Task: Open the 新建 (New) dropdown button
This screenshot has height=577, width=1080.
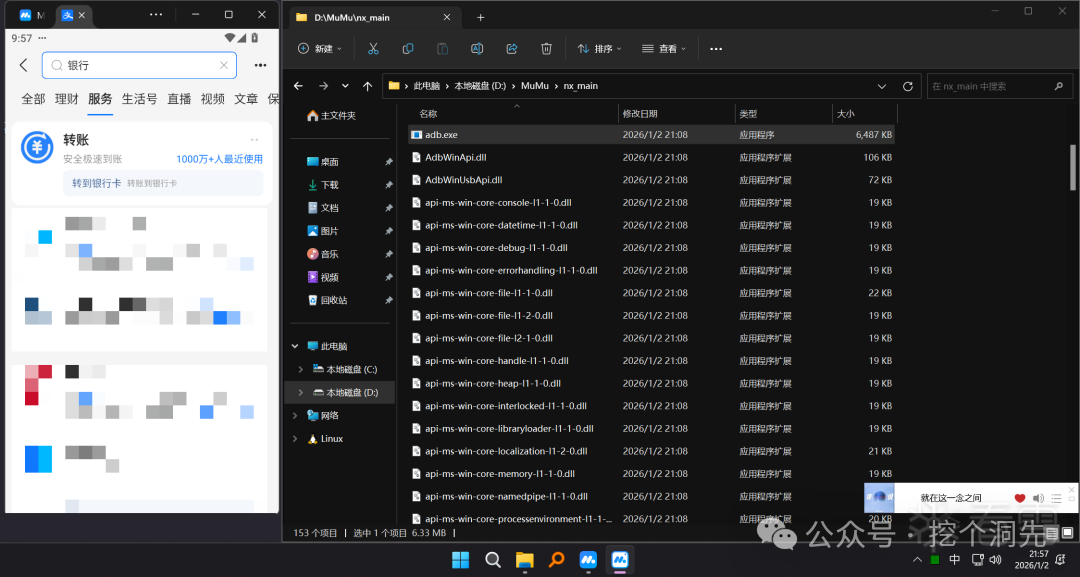Action: pyautogui.click(x=320, y=49)
